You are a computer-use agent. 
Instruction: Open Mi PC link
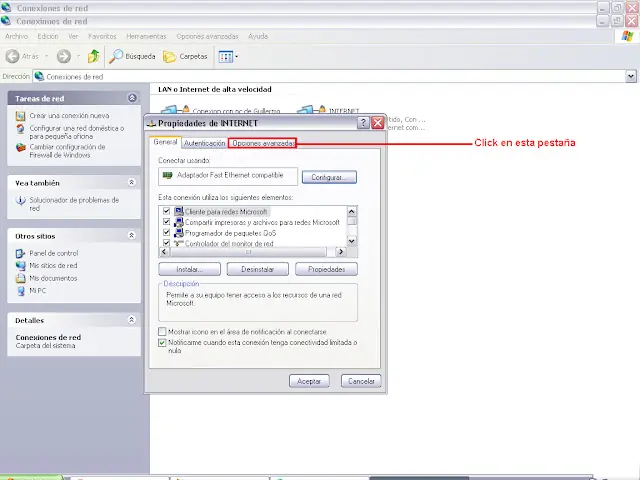(38, 291)
